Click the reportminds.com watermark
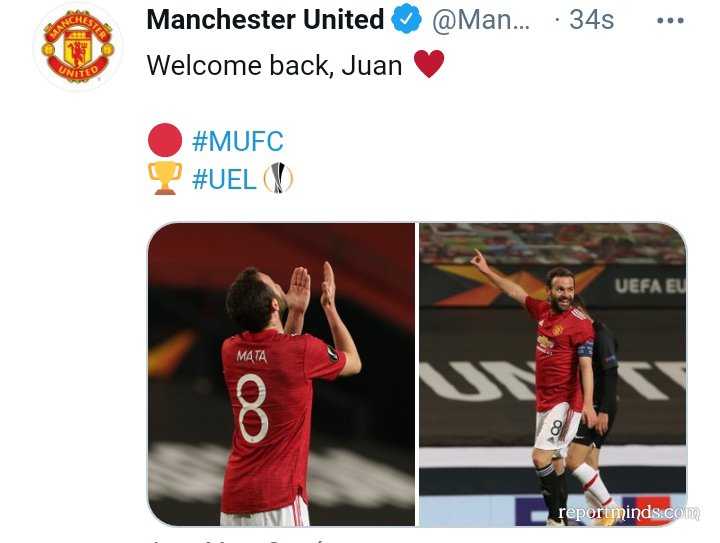Screen dimensions: 720x543 pyautogui.click(x=629, y=512)
